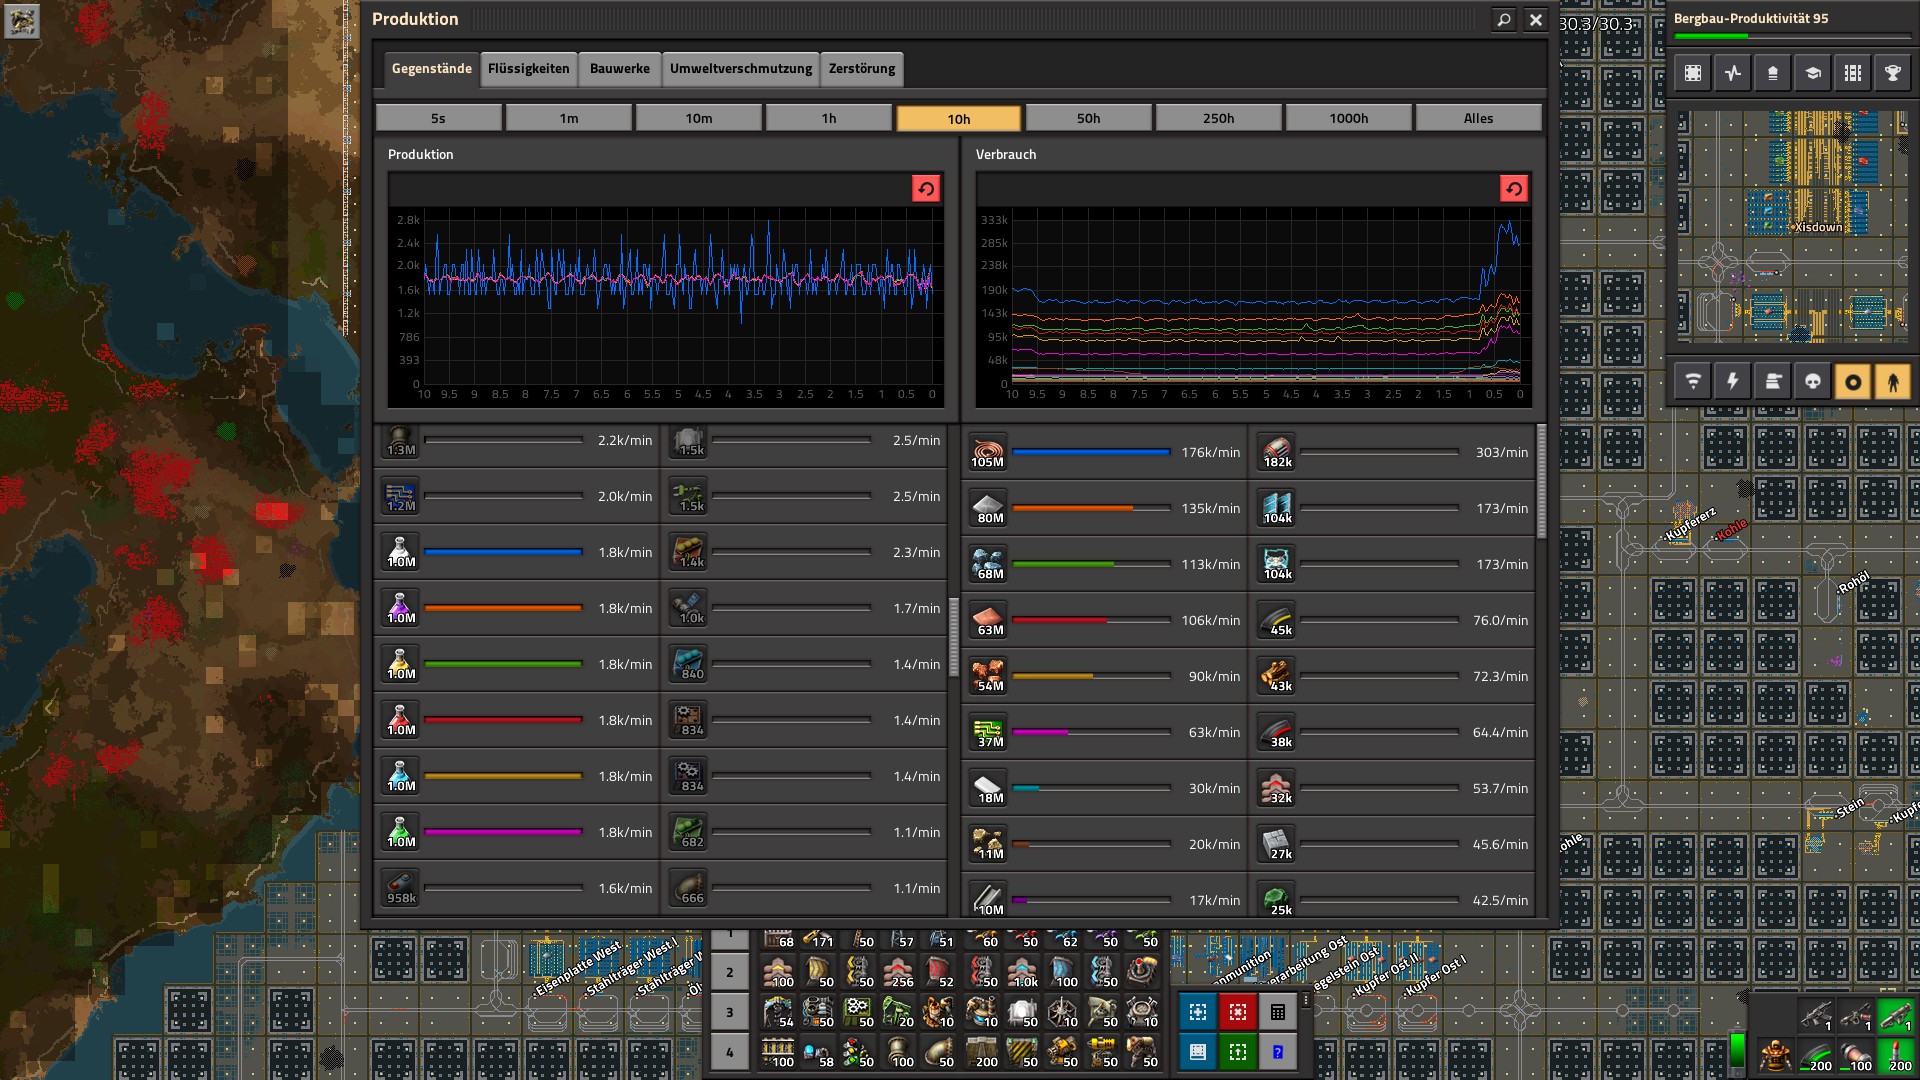Select the green upgrade planner shortcut
Image resolution: width=1920 pixels, height=1080 pixels.
pos(1238,1052)
